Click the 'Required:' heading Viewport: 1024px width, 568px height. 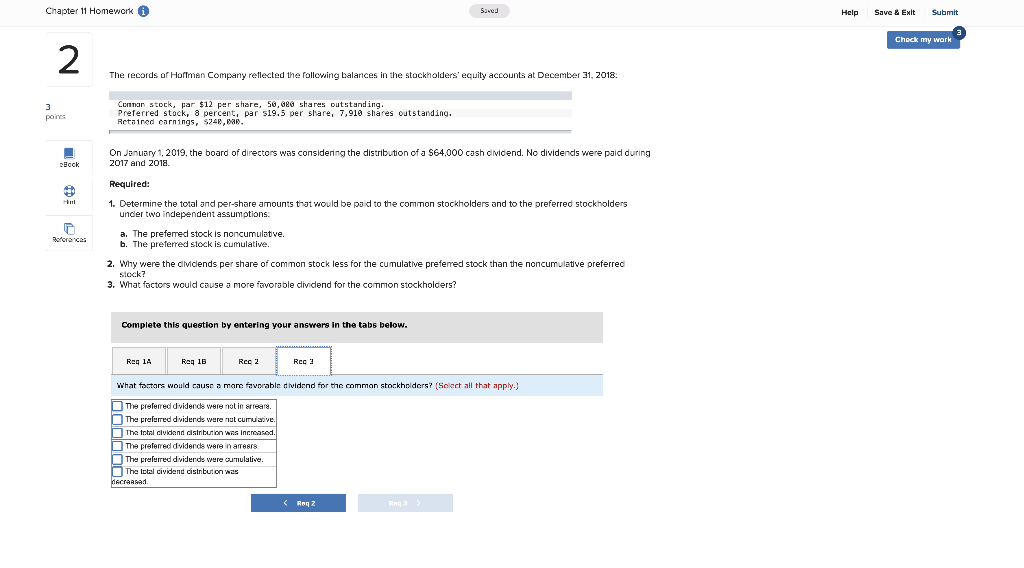pyautogui.click(x=129, y=184)
